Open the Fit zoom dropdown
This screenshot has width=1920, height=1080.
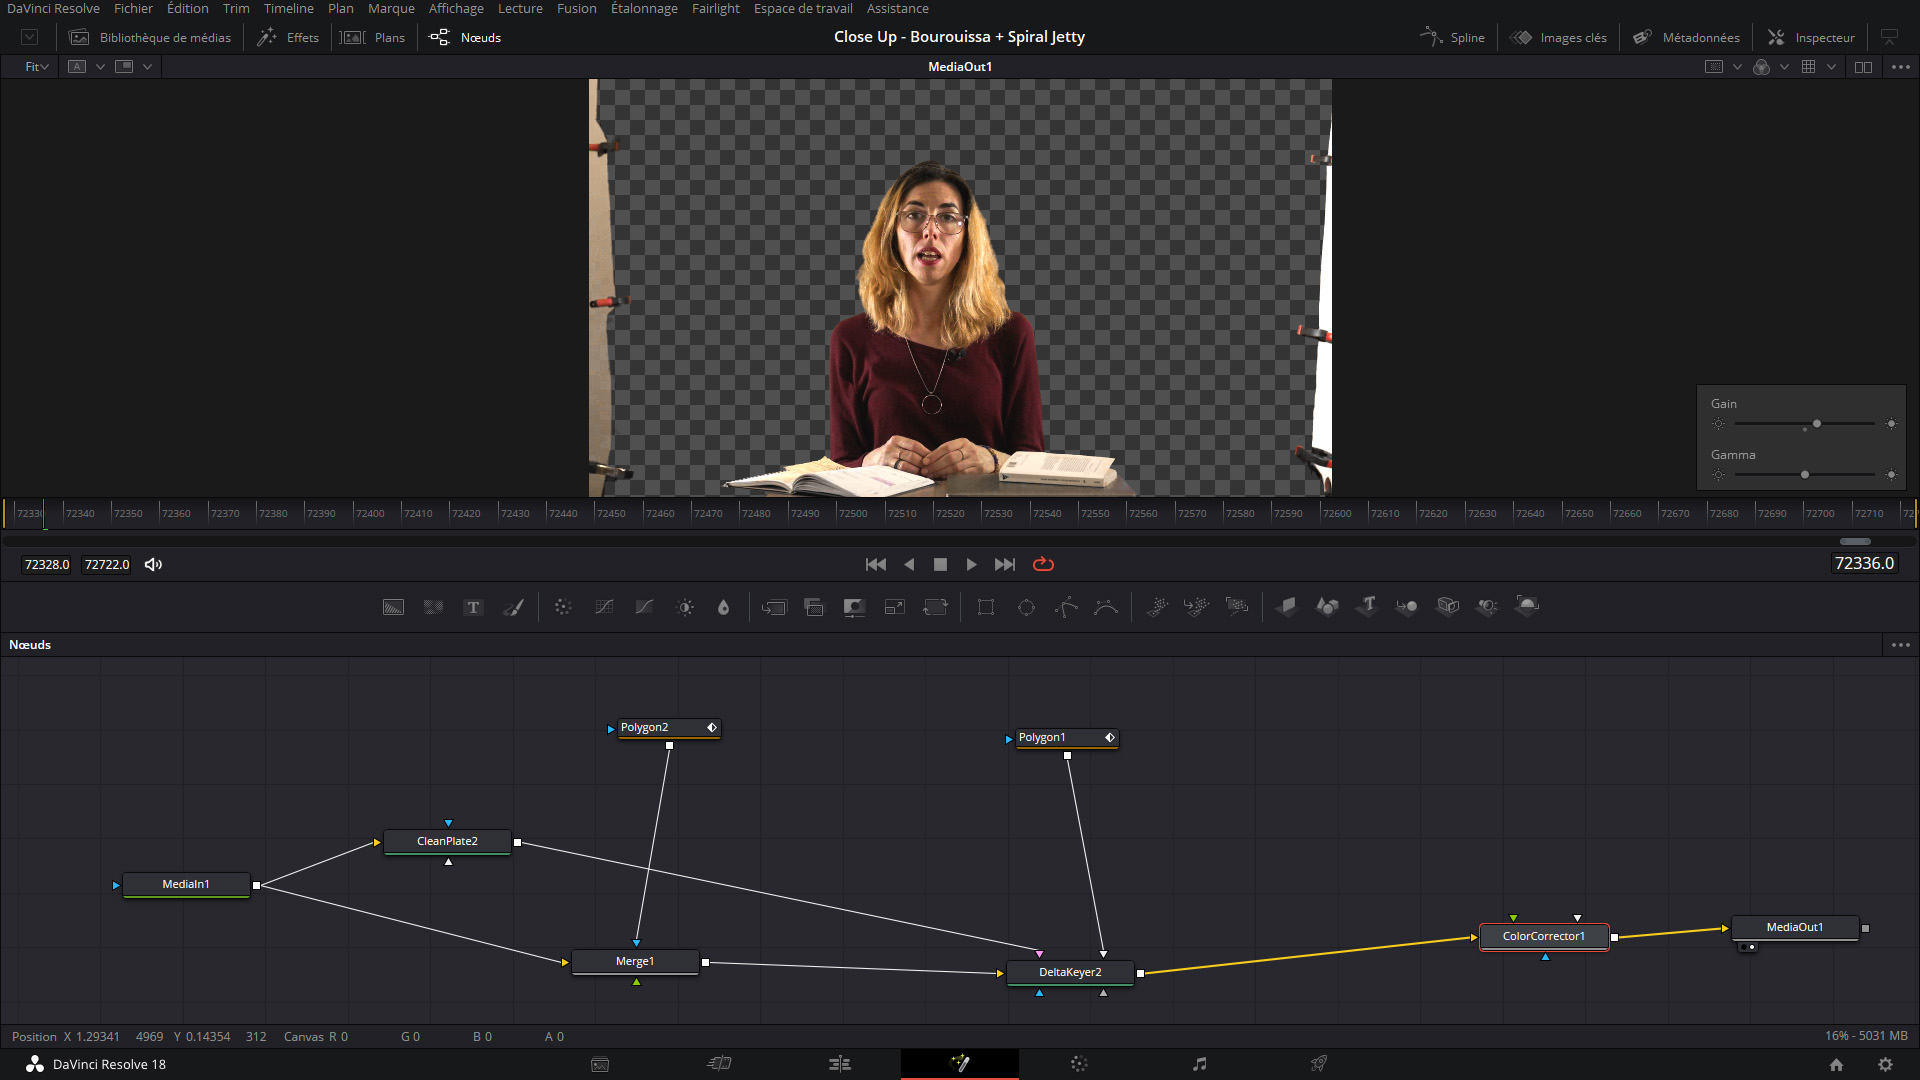click(37, 67)
